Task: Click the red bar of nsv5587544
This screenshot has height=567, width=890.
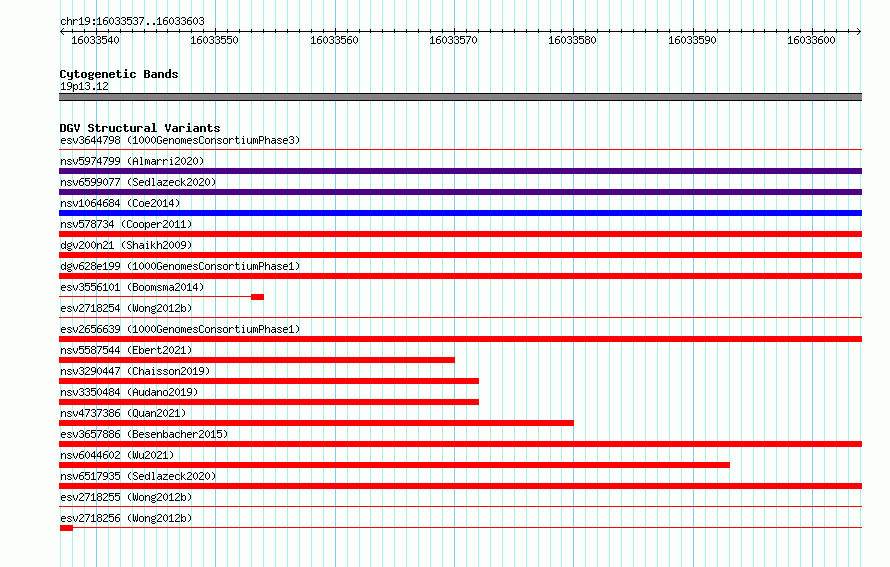Action: click(257, 360)
